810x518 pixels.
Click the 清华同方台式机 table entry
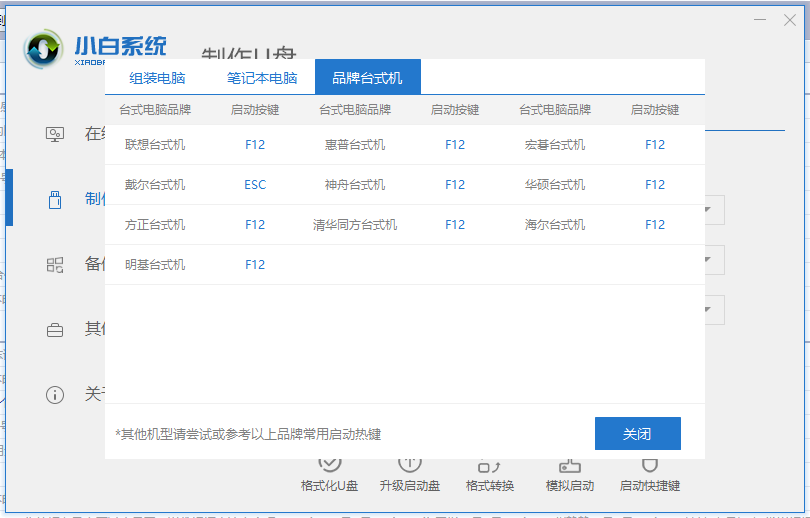click(x=355, y=225)
